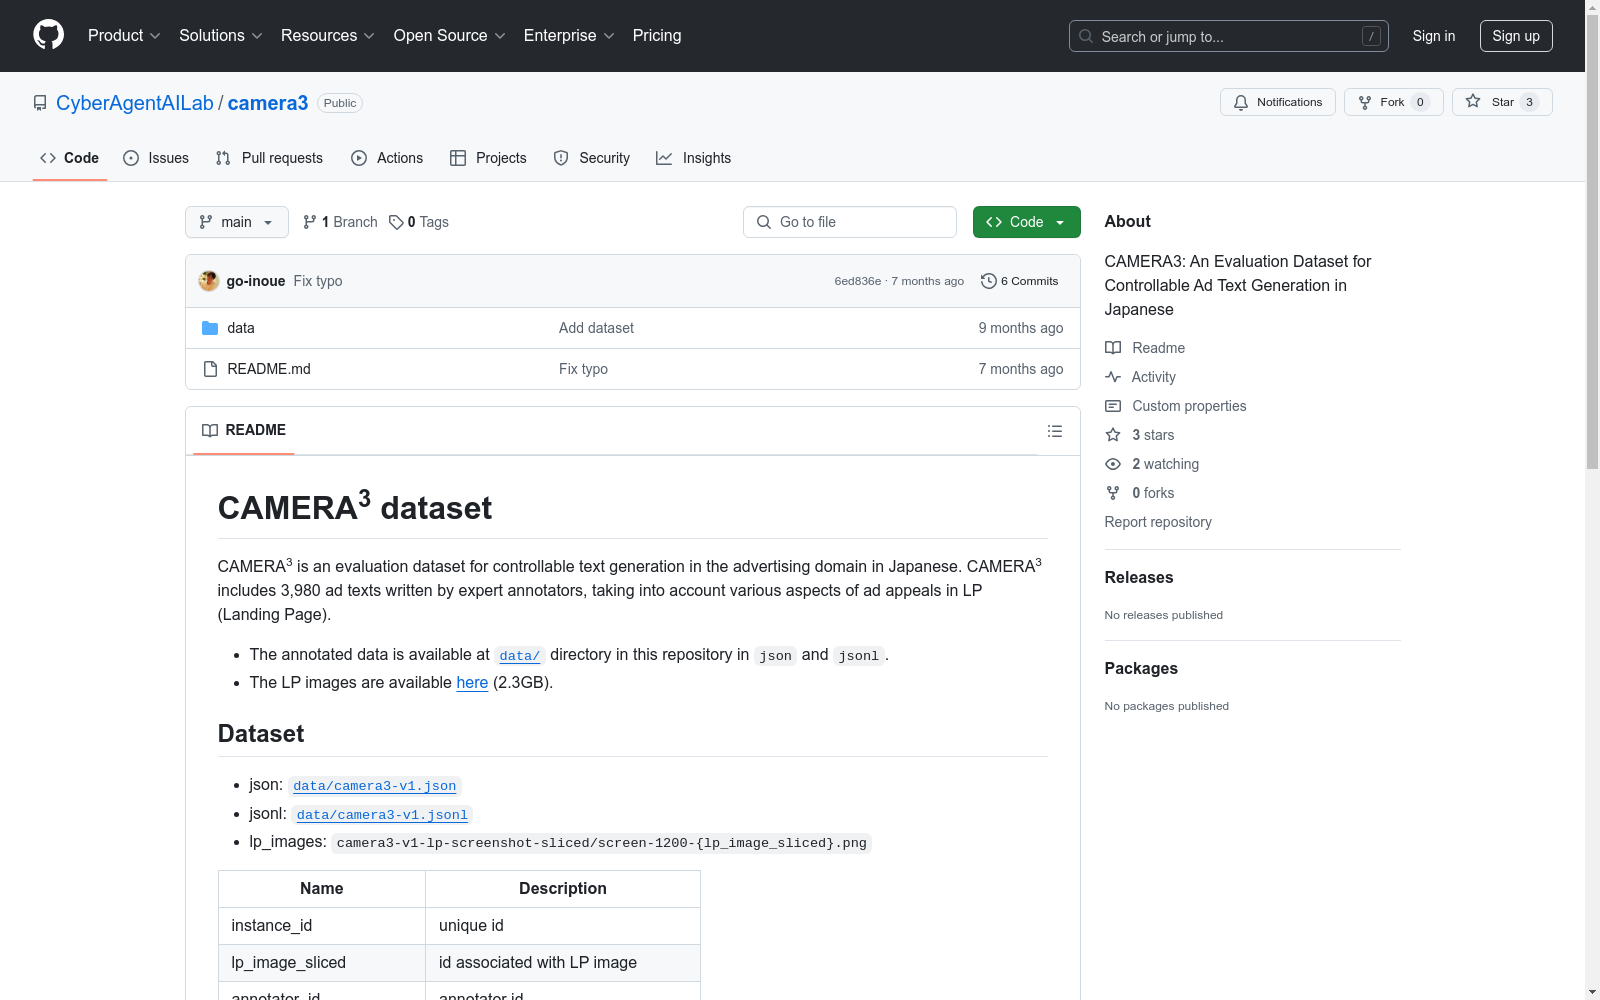Open the camera3 repository link
Viewport: 1600px width, 1000px height.
[x=268, y=103]
